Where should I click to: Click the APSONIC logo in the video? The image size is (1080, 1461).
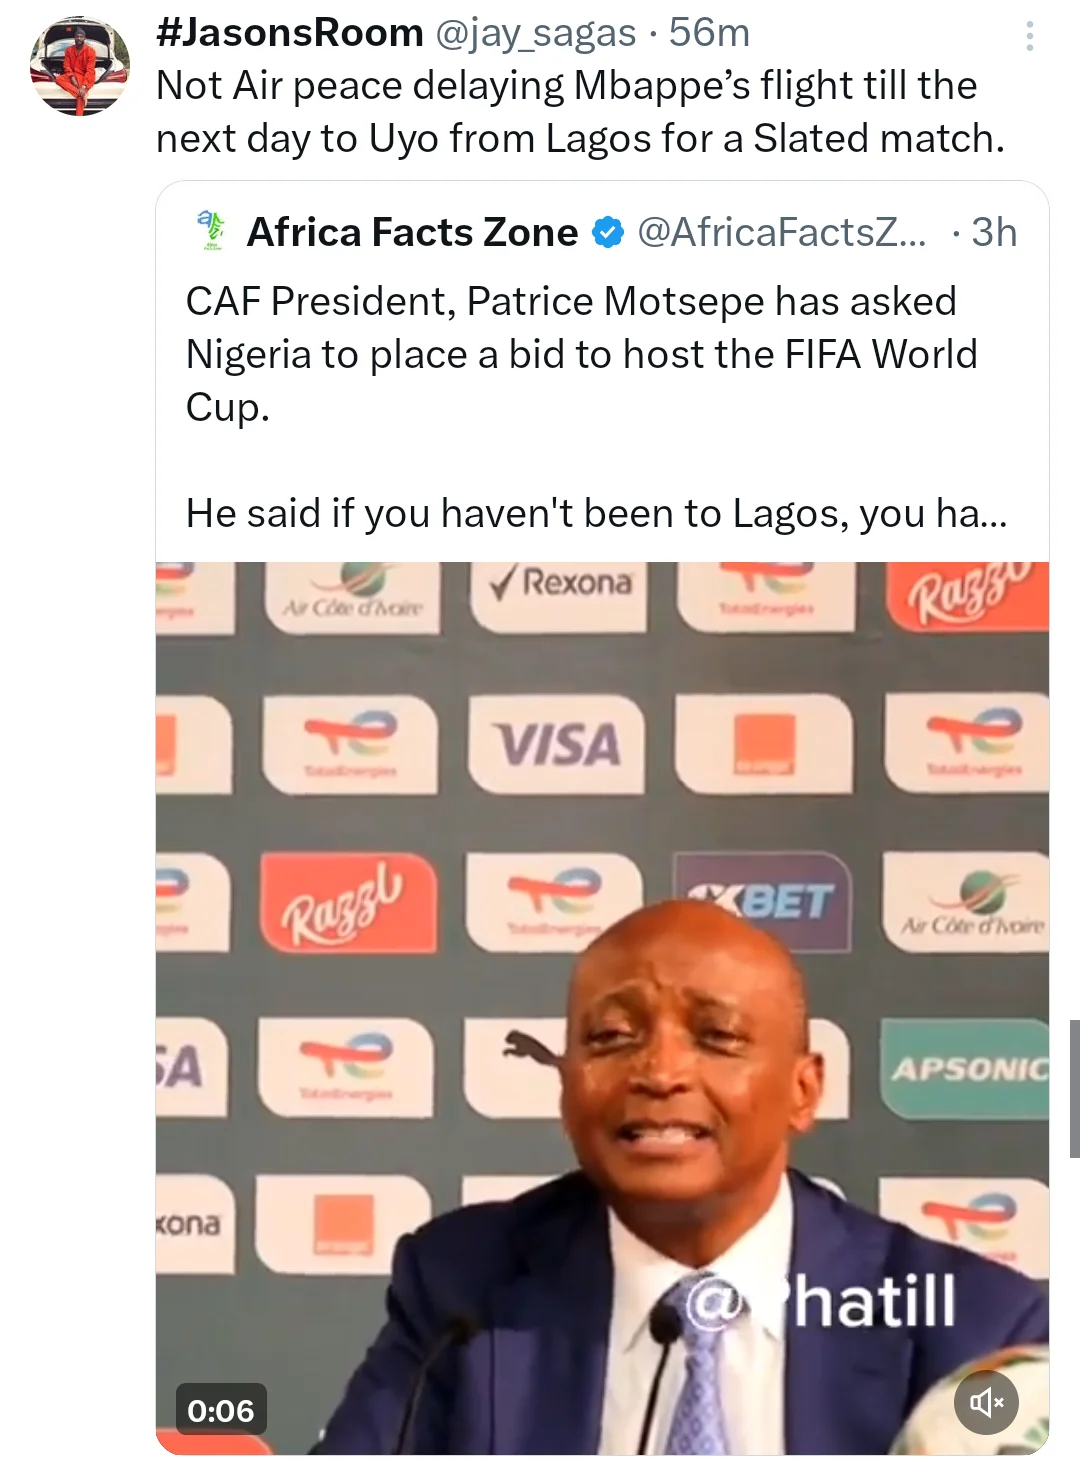[968, 1069]
